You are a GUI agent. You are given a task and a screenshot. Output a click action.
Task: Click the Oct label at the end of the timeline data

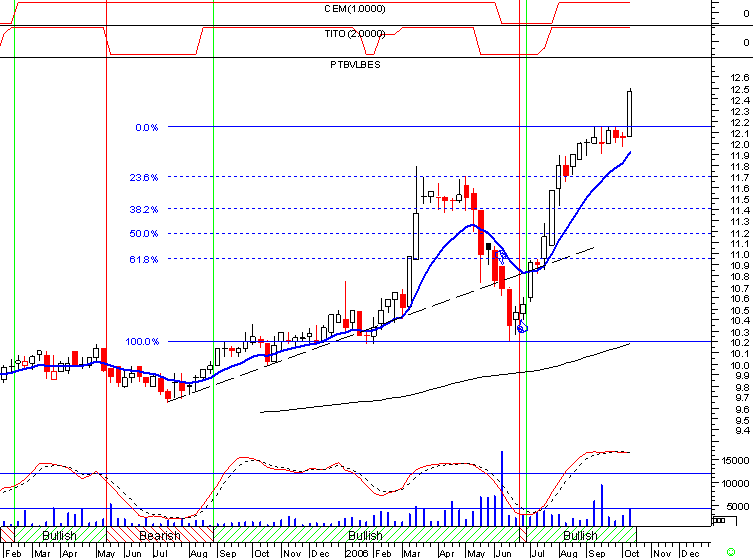click(632, 553)
